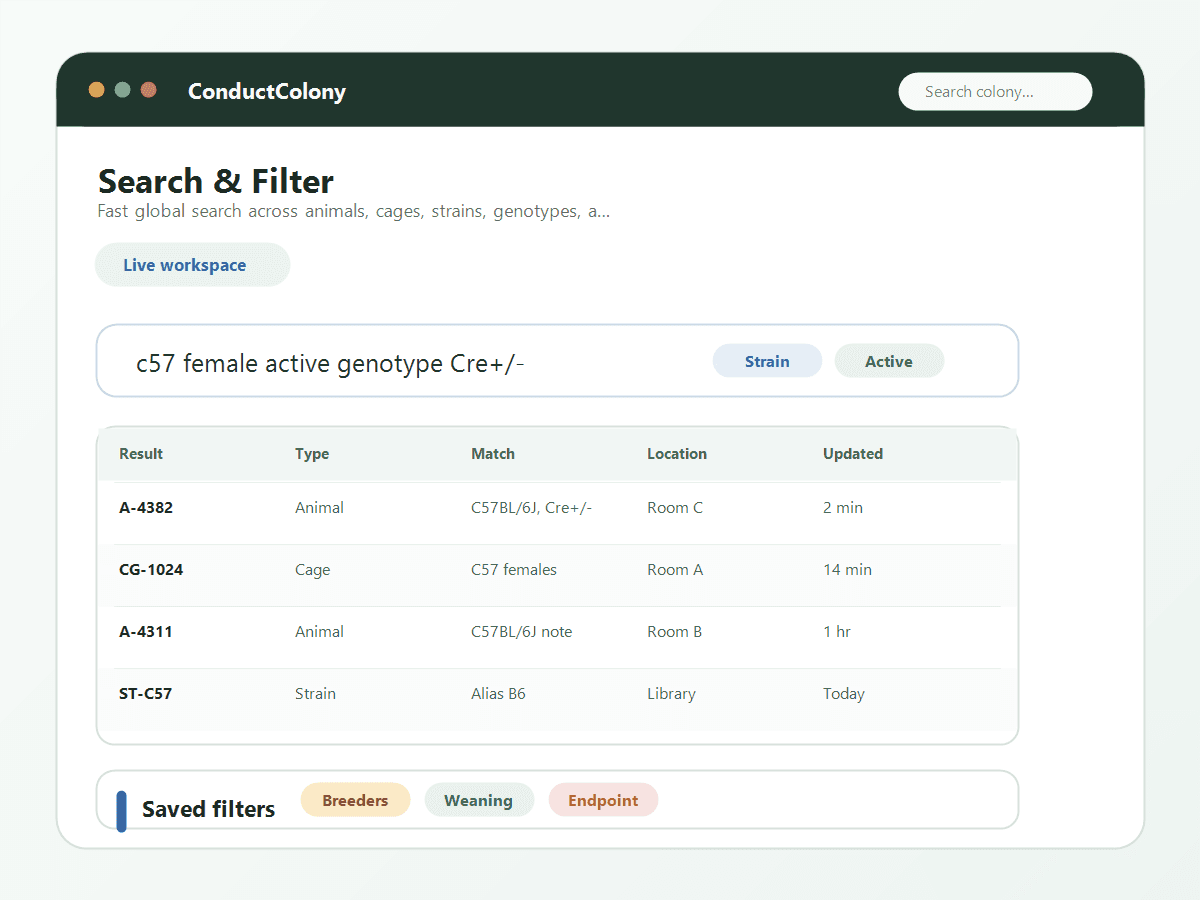Apply the Weaning saved filter
The height and width of the screenshot is (900, 1200).
tap(479, 800)
